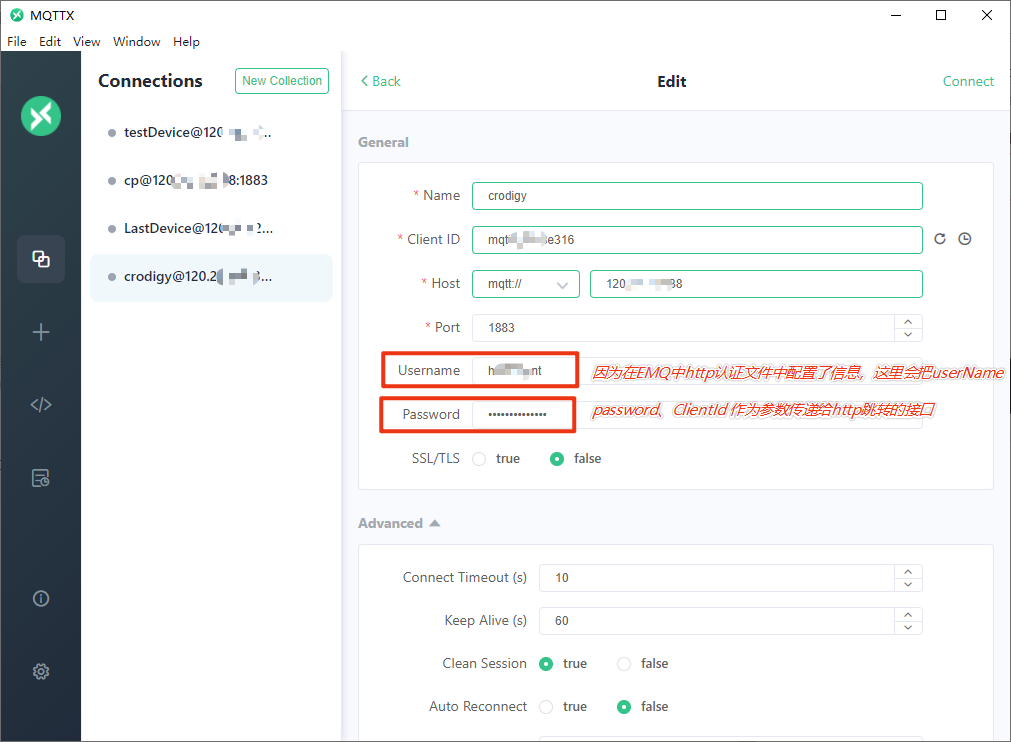Image resolution: width=1011 pixels, height=742 pixels.
Task: Regenerate Client ID with refresh icon
Action: point(940,239)
